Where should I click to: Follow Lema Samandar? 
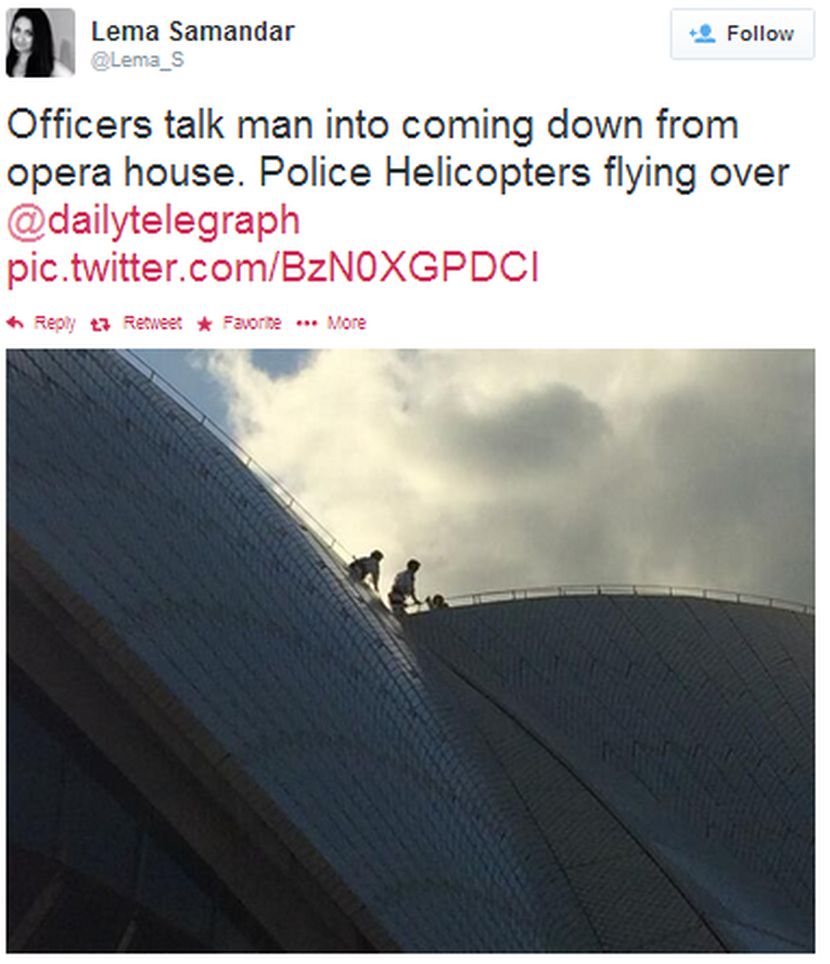tap(743, 34)
